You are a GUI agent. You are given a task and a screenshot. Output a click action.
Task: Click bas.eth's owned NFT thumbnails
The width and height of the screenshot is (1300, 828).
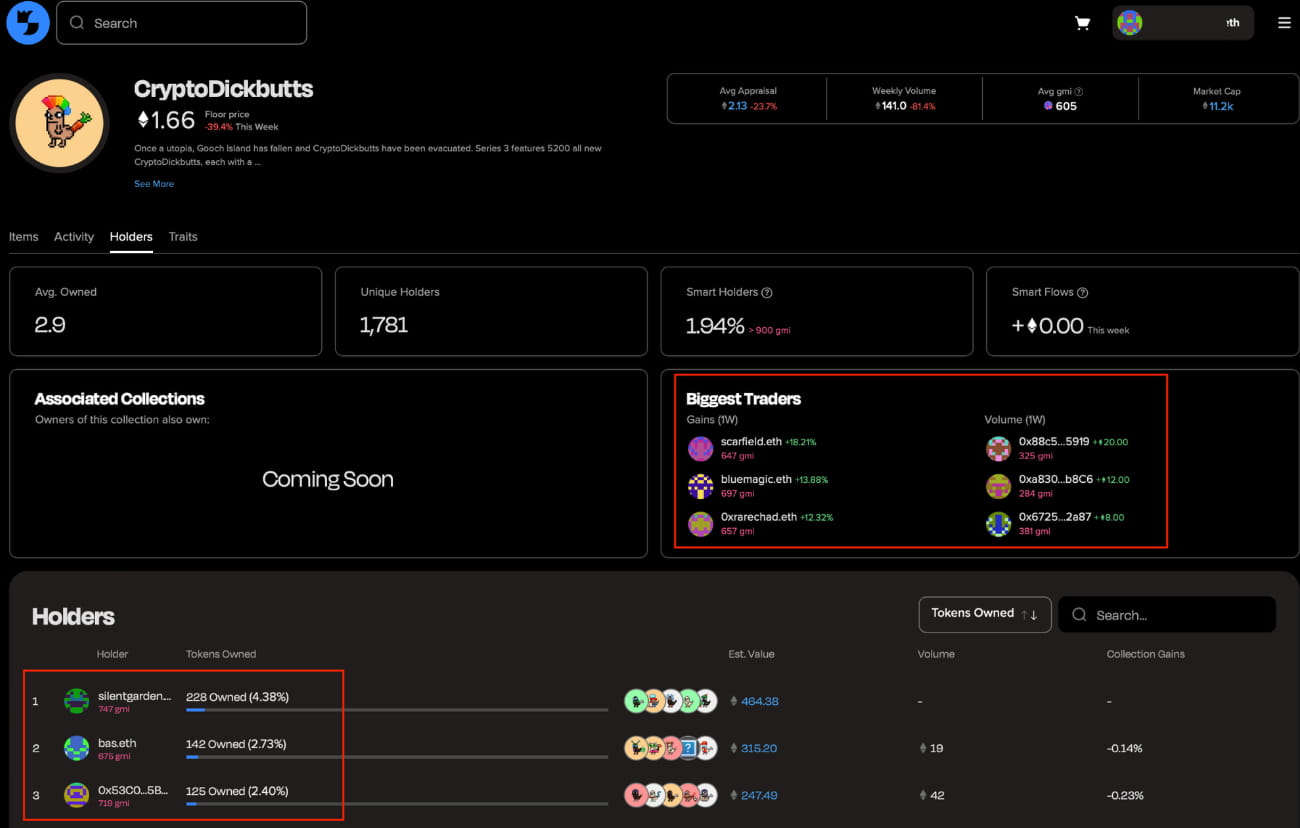[671, 748]
